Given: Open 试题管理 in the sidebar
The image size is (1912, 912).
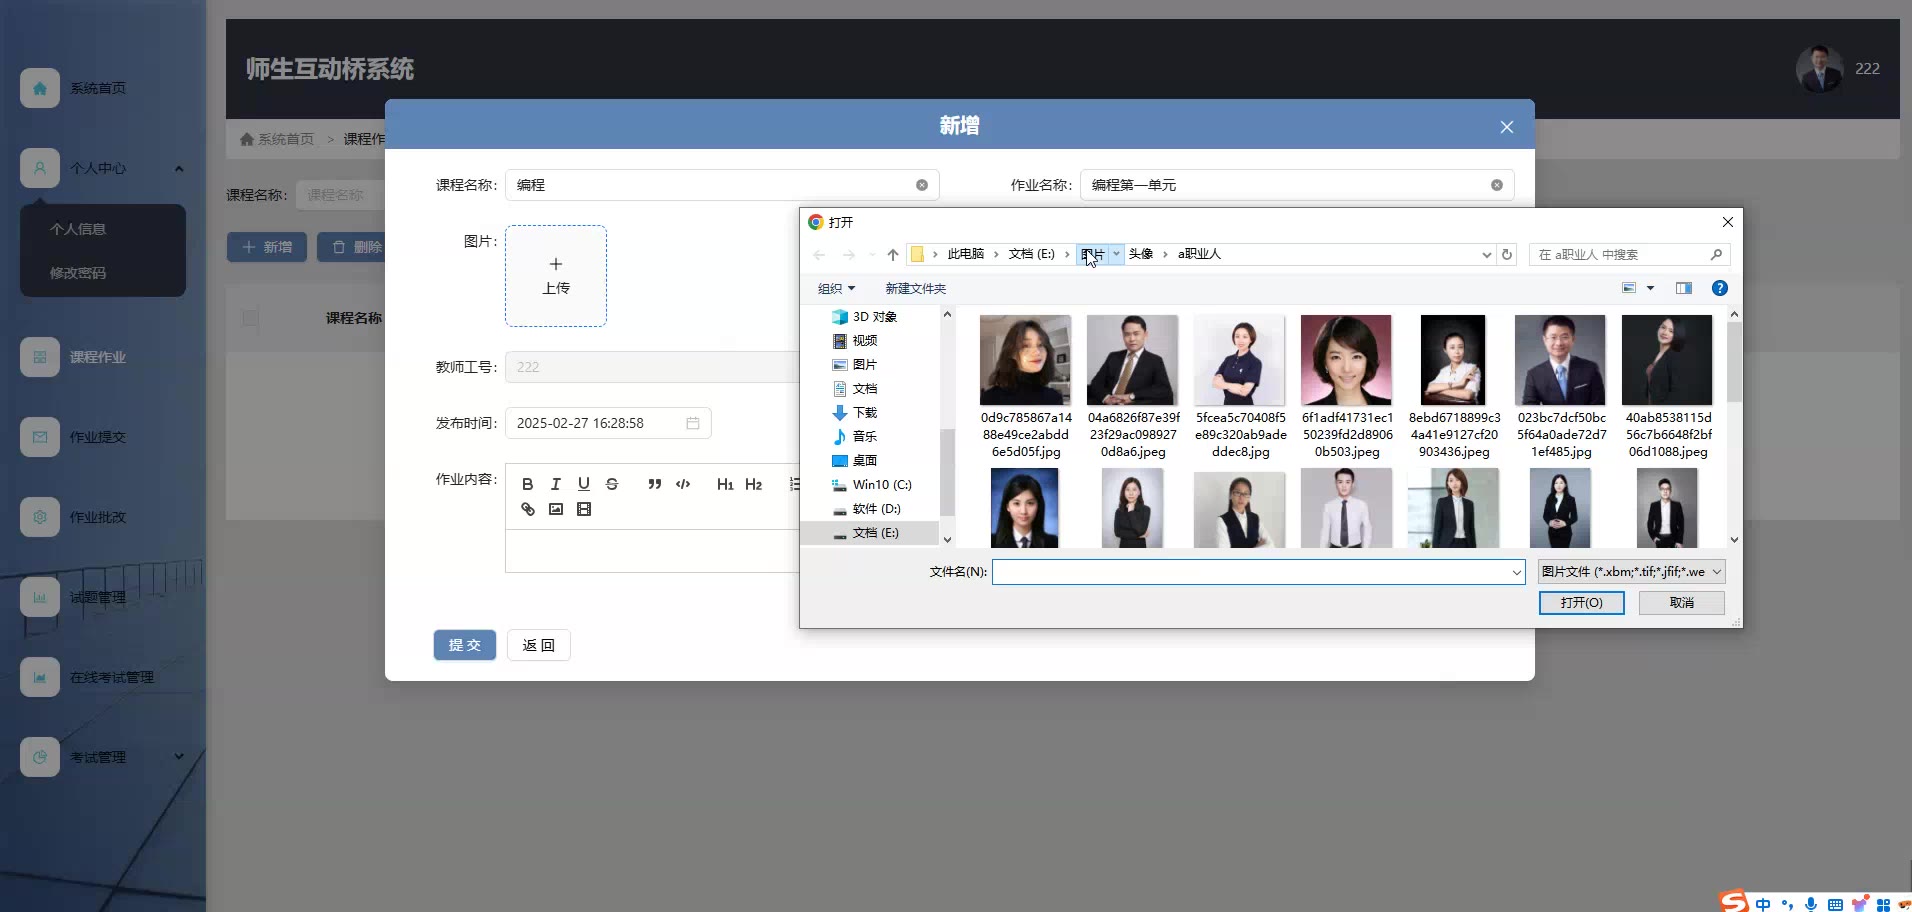Looking at the screenshot, I should tap(98, 597).
